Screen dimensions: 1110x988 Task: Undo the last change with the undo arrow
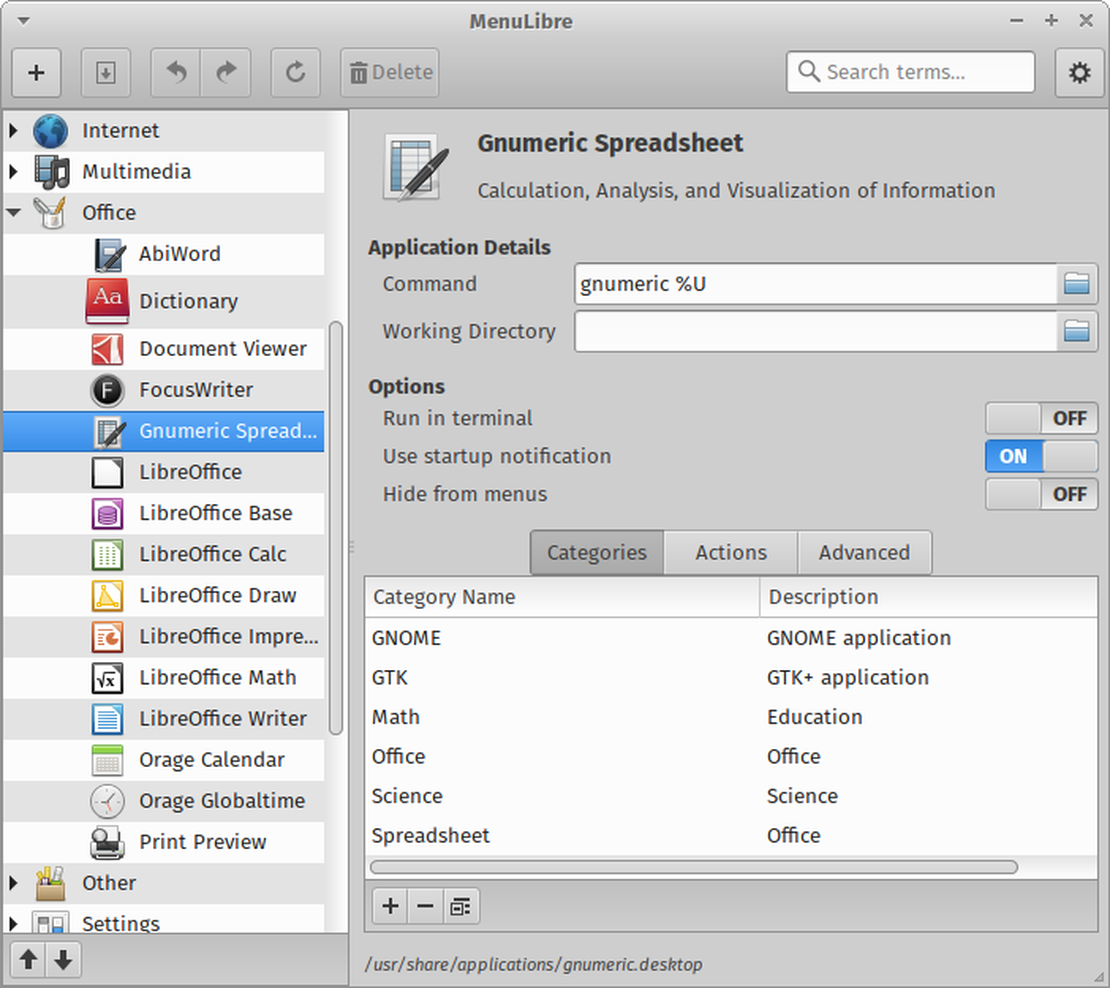coord(174,72)
